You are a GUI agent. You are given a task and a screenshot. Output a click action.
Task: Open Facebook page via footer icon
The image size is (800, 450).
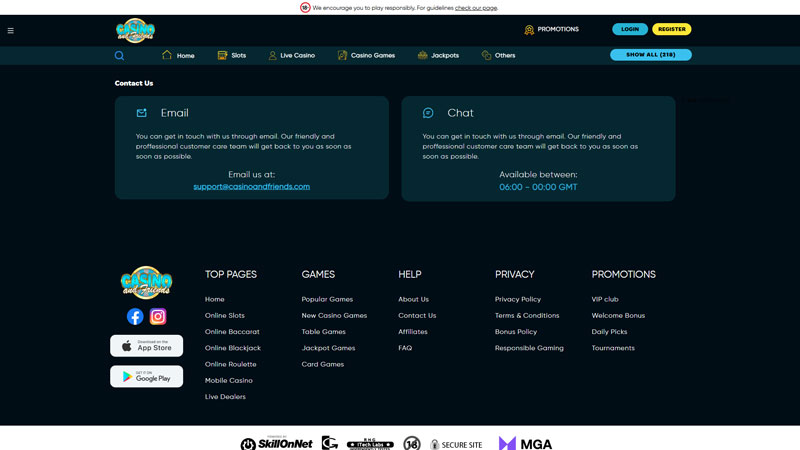pos(135,316)
